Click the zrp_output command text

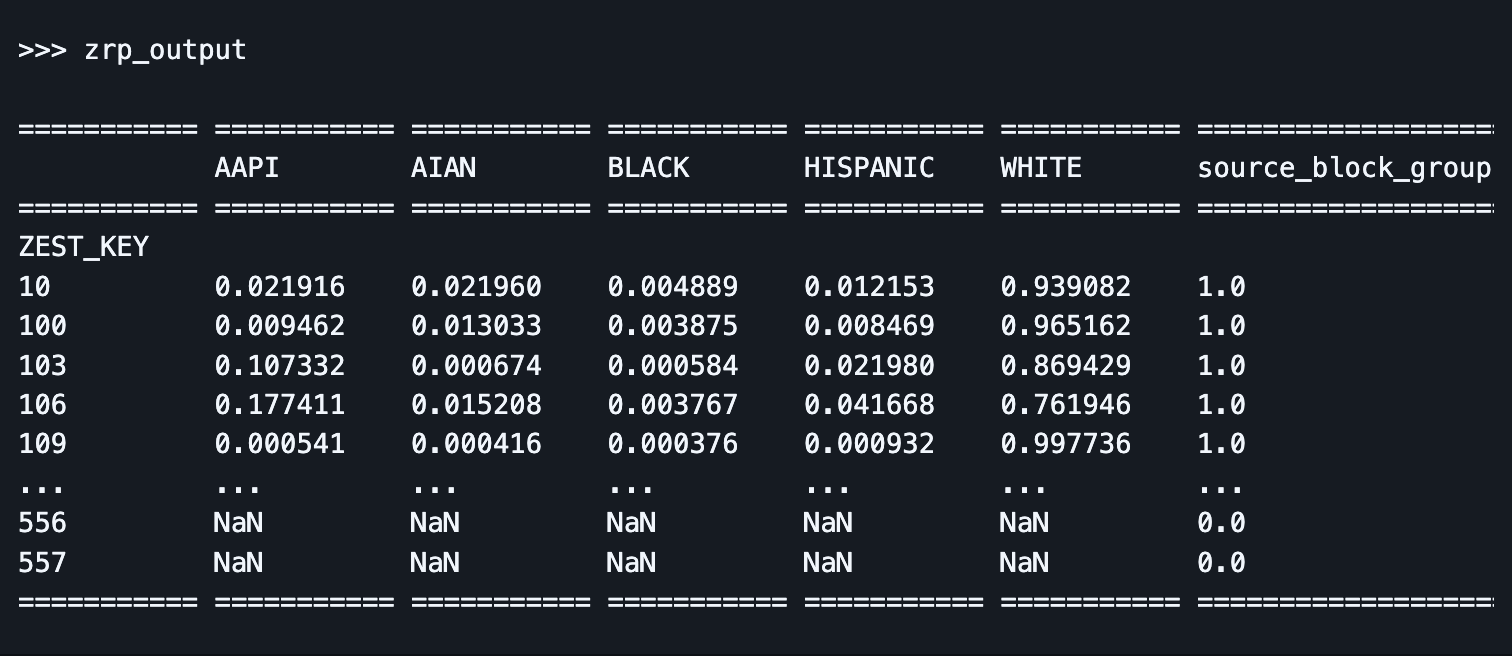pos(165,50)
